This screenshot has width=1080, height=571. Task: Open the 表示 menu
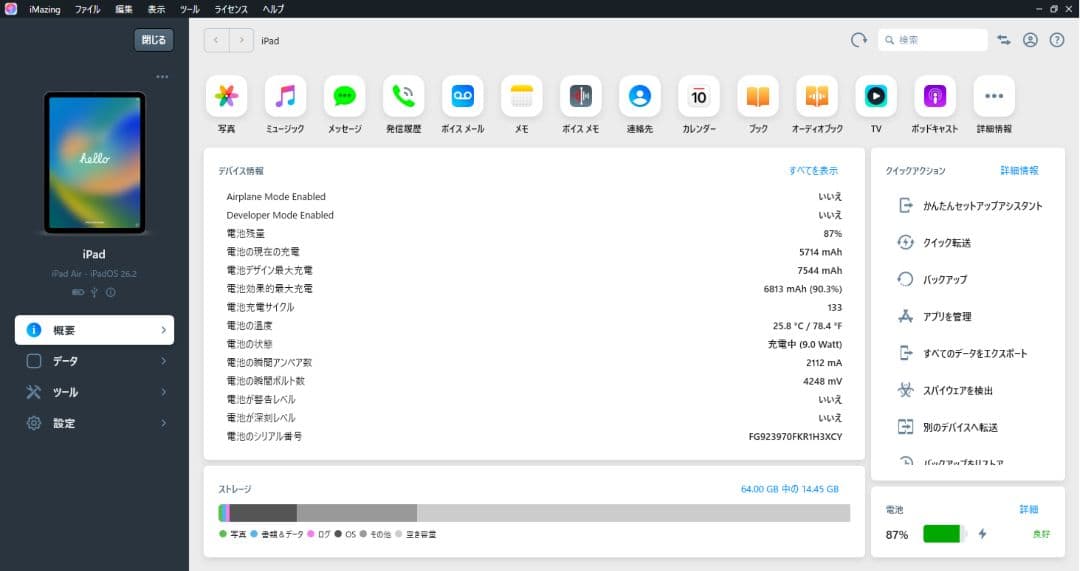(x=156, y=9)
